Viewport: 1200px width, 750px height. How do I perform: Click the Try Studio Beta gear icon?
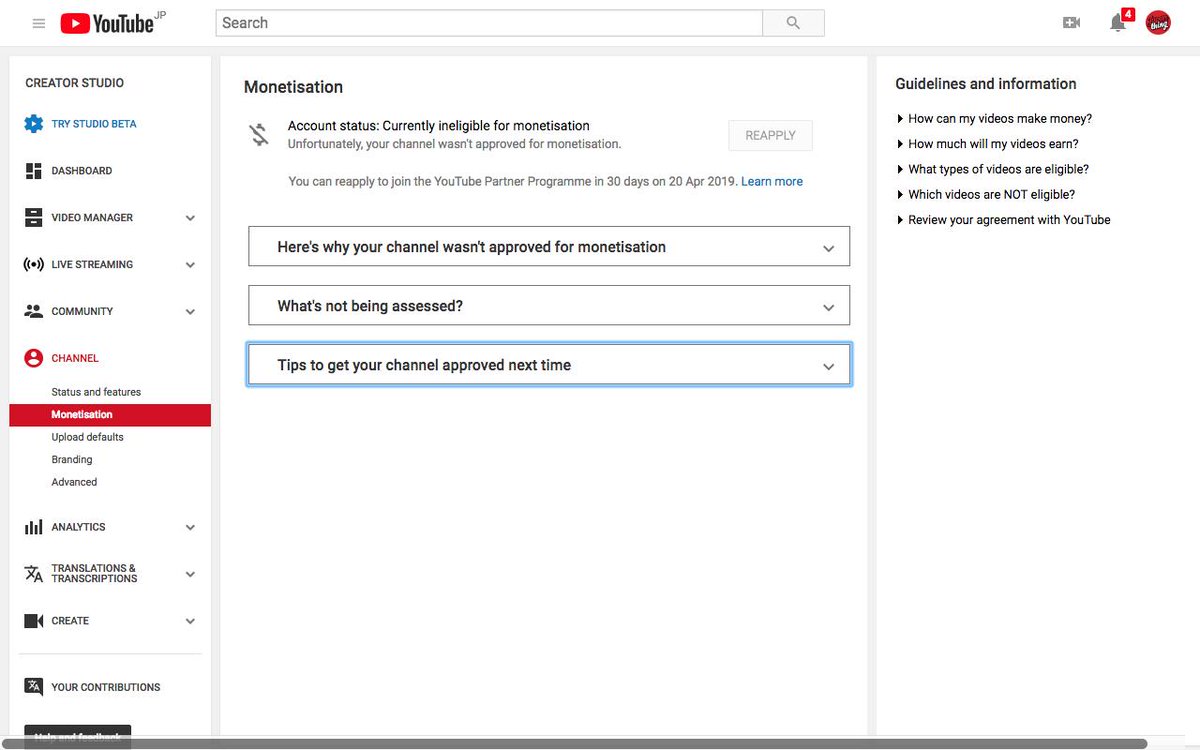click(34, 124)
